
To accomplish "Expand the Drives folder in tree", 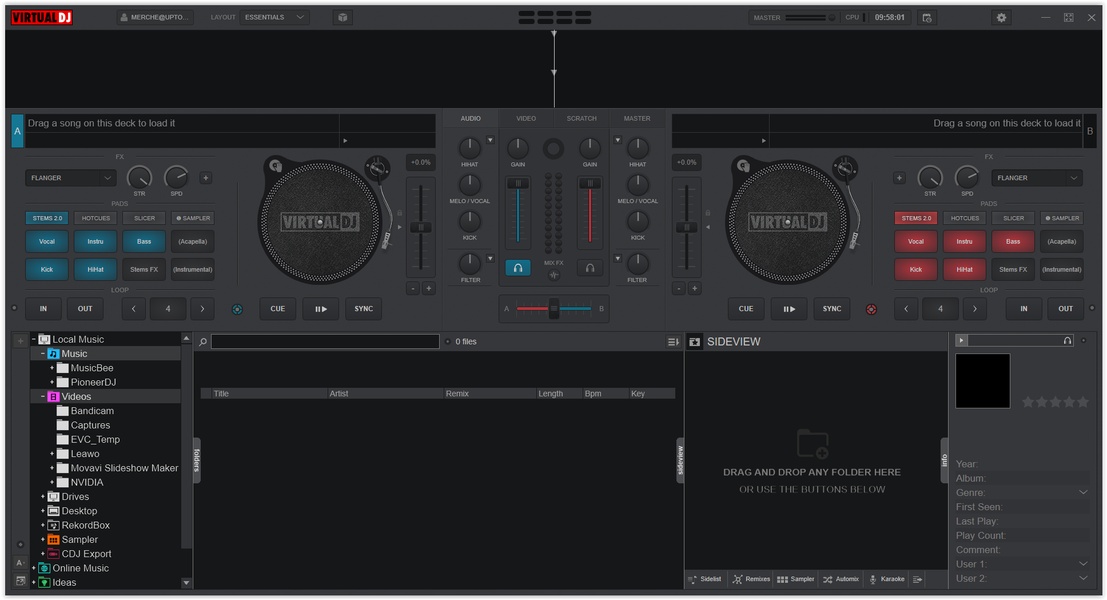I will (x=43, y=497).
